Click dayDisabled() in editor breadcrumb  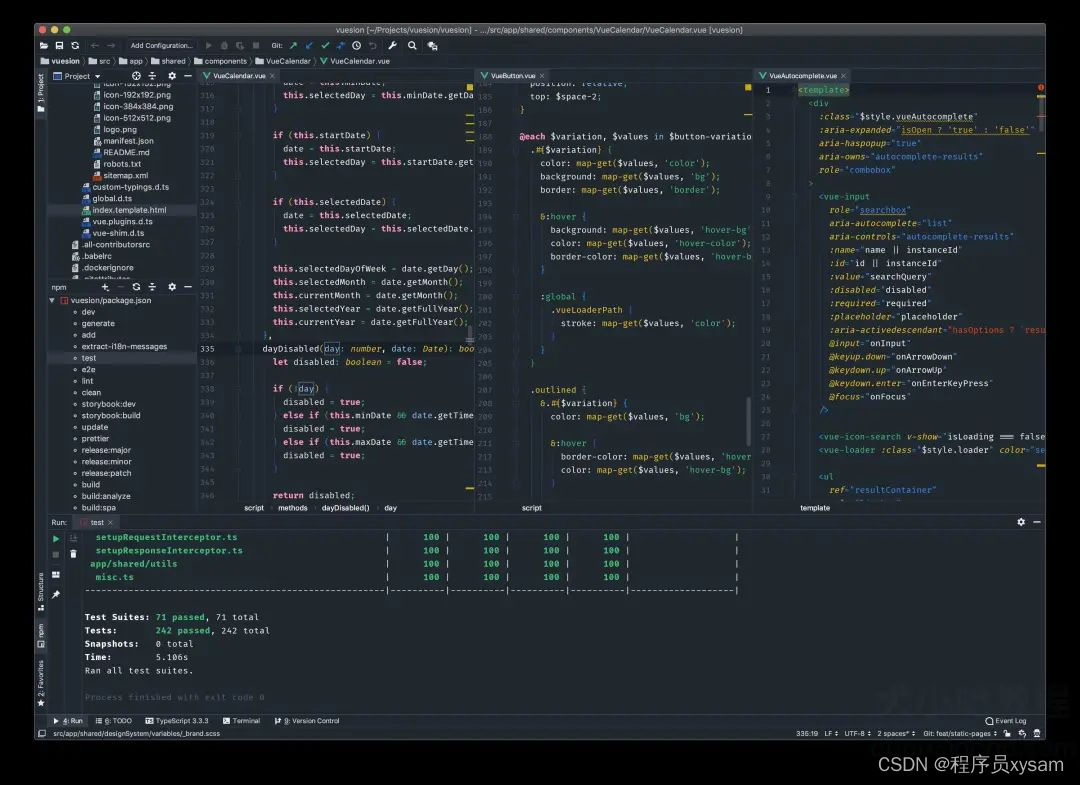tap(345, 508)
